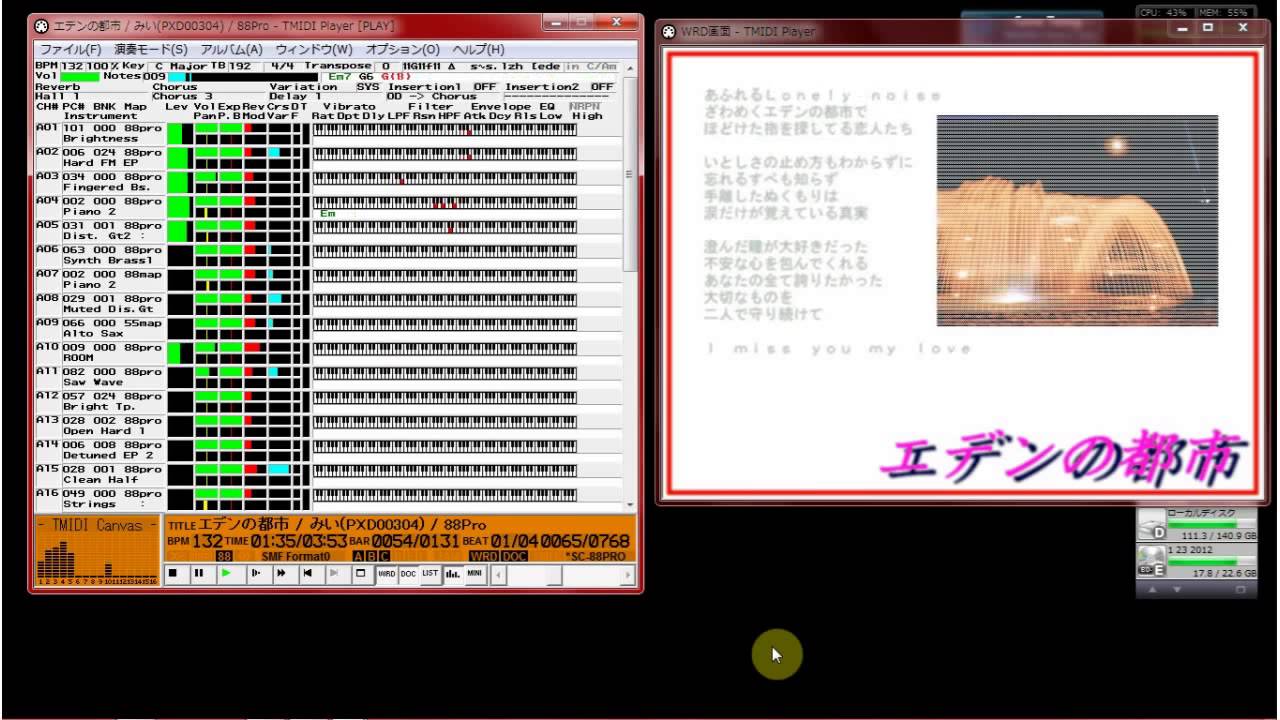Click the fast-forward double arrow button
The height and width of the screenshot is (720, 1280).
tap(281, 574)
